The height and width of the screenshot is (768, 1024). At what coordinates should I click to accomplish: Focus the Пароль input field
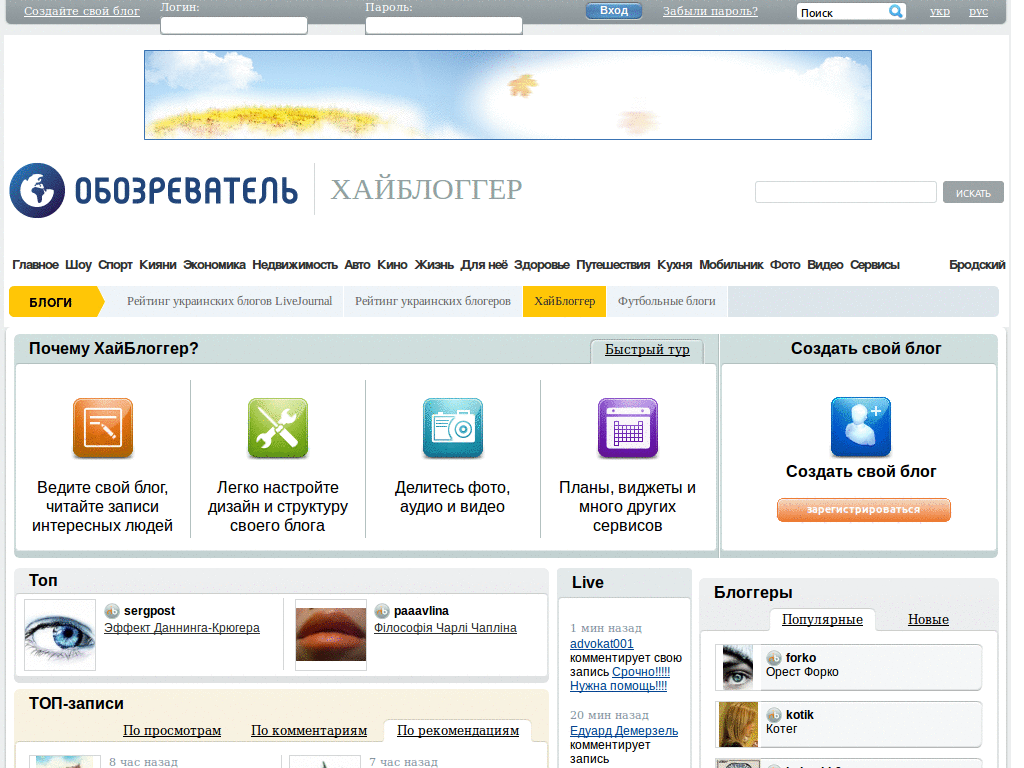(444, 25)
